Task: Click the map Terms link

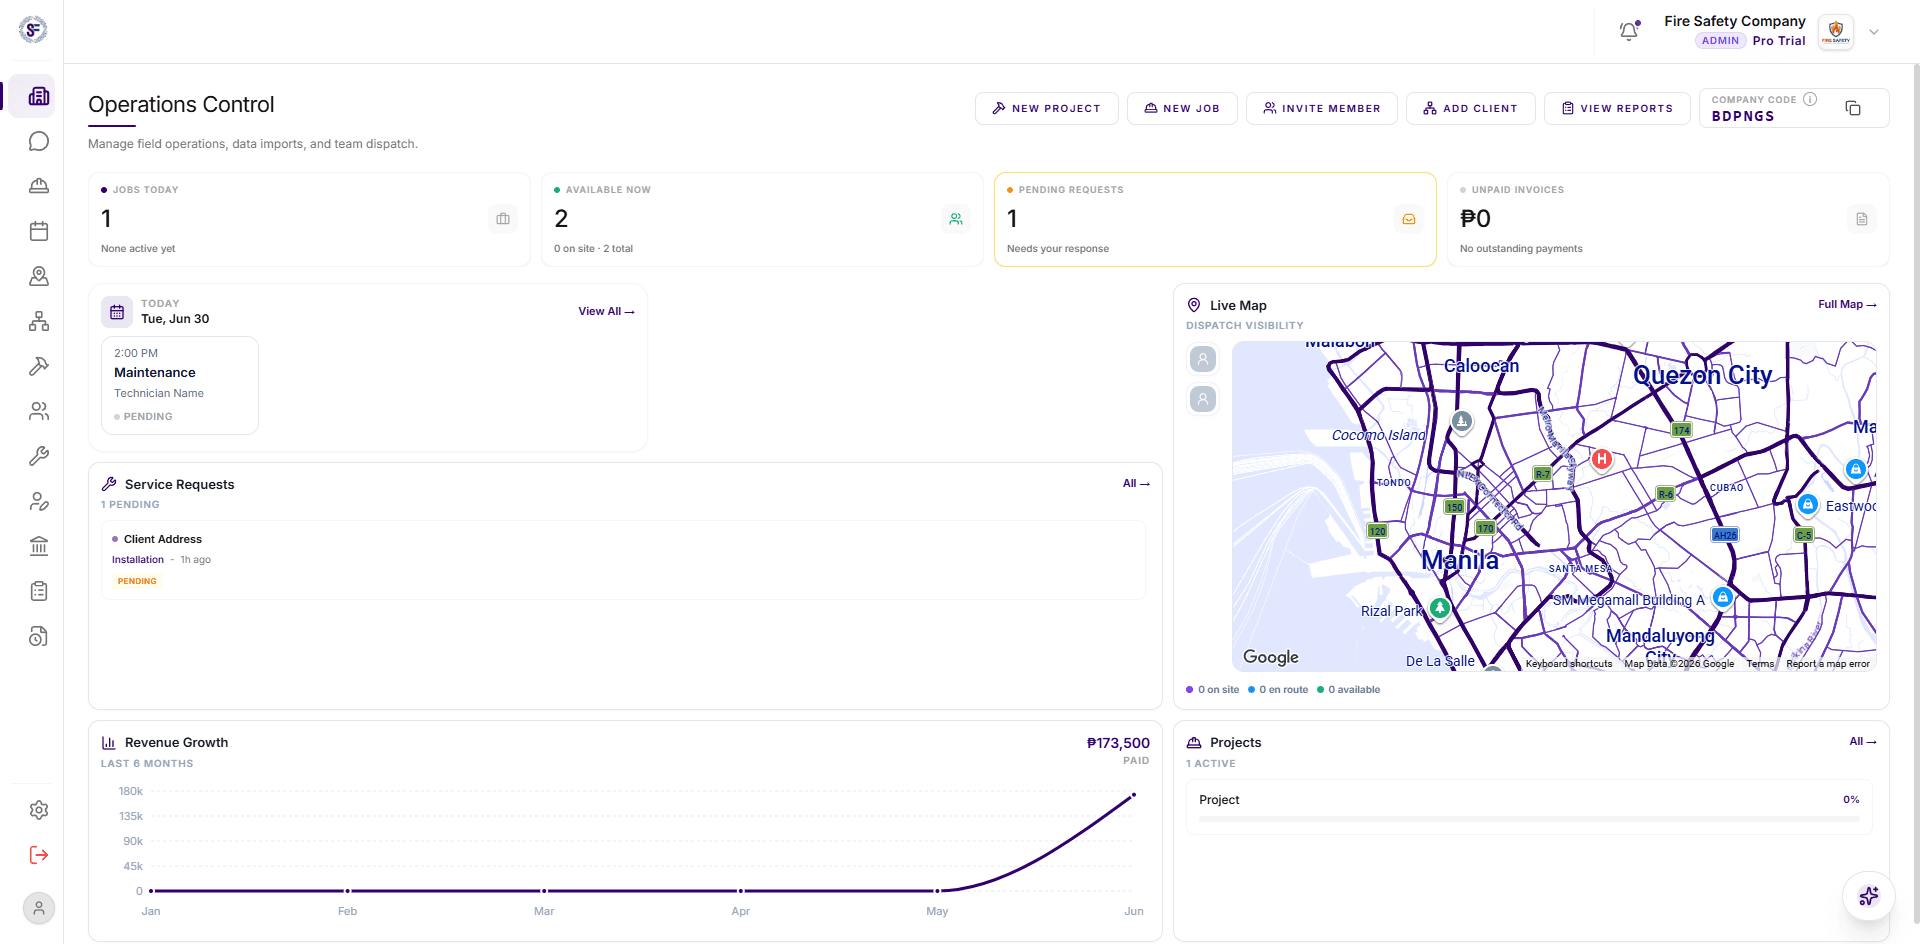Action: coord(1760,664)
